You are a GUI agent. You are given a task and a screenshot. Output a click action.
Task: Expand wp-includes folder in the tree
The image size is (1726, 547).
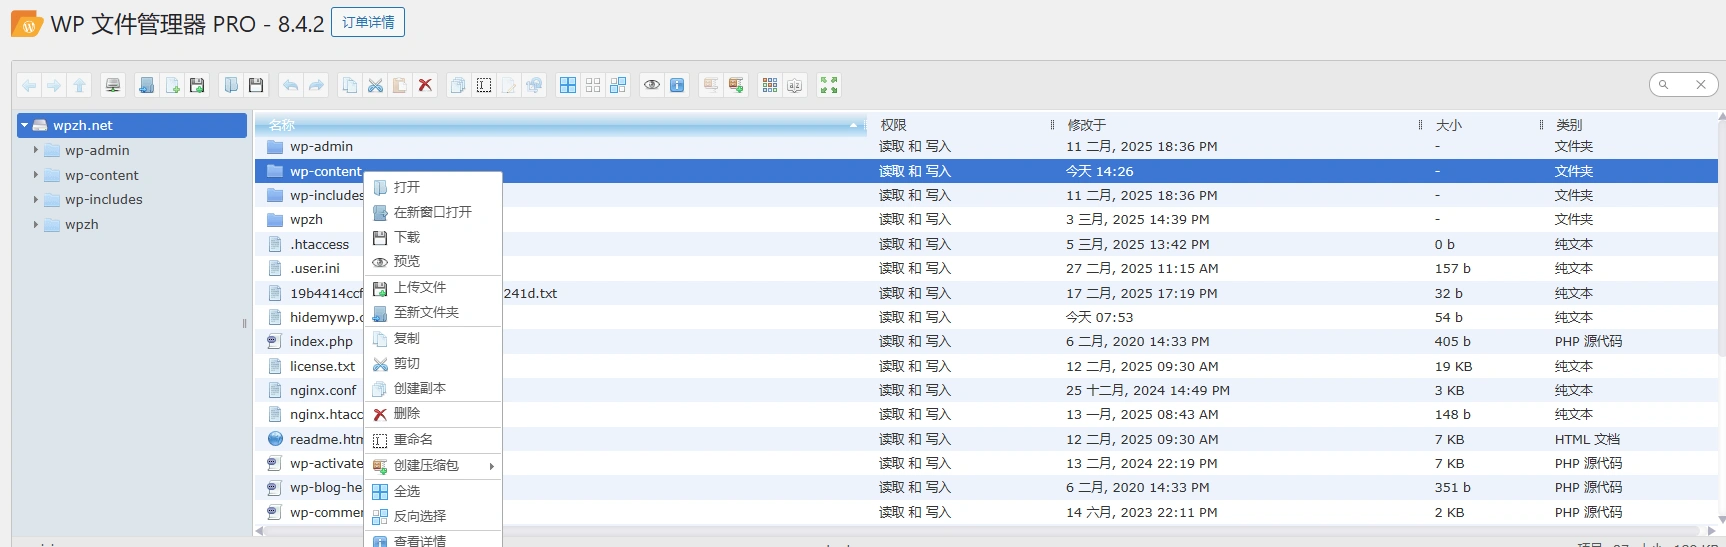36,199
